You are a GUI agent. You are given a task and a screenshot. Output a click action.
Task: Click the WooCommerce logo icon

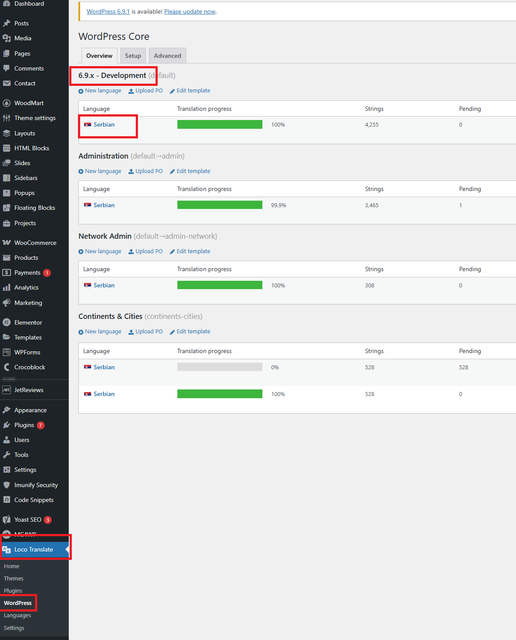7,243
